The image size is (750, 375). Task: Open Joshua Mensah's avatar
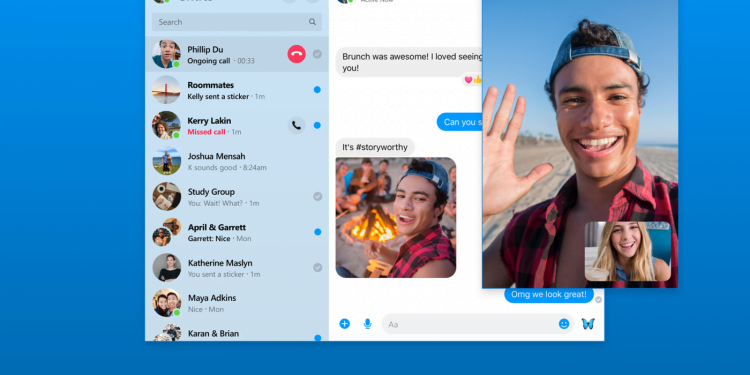[x=166, y=161]
